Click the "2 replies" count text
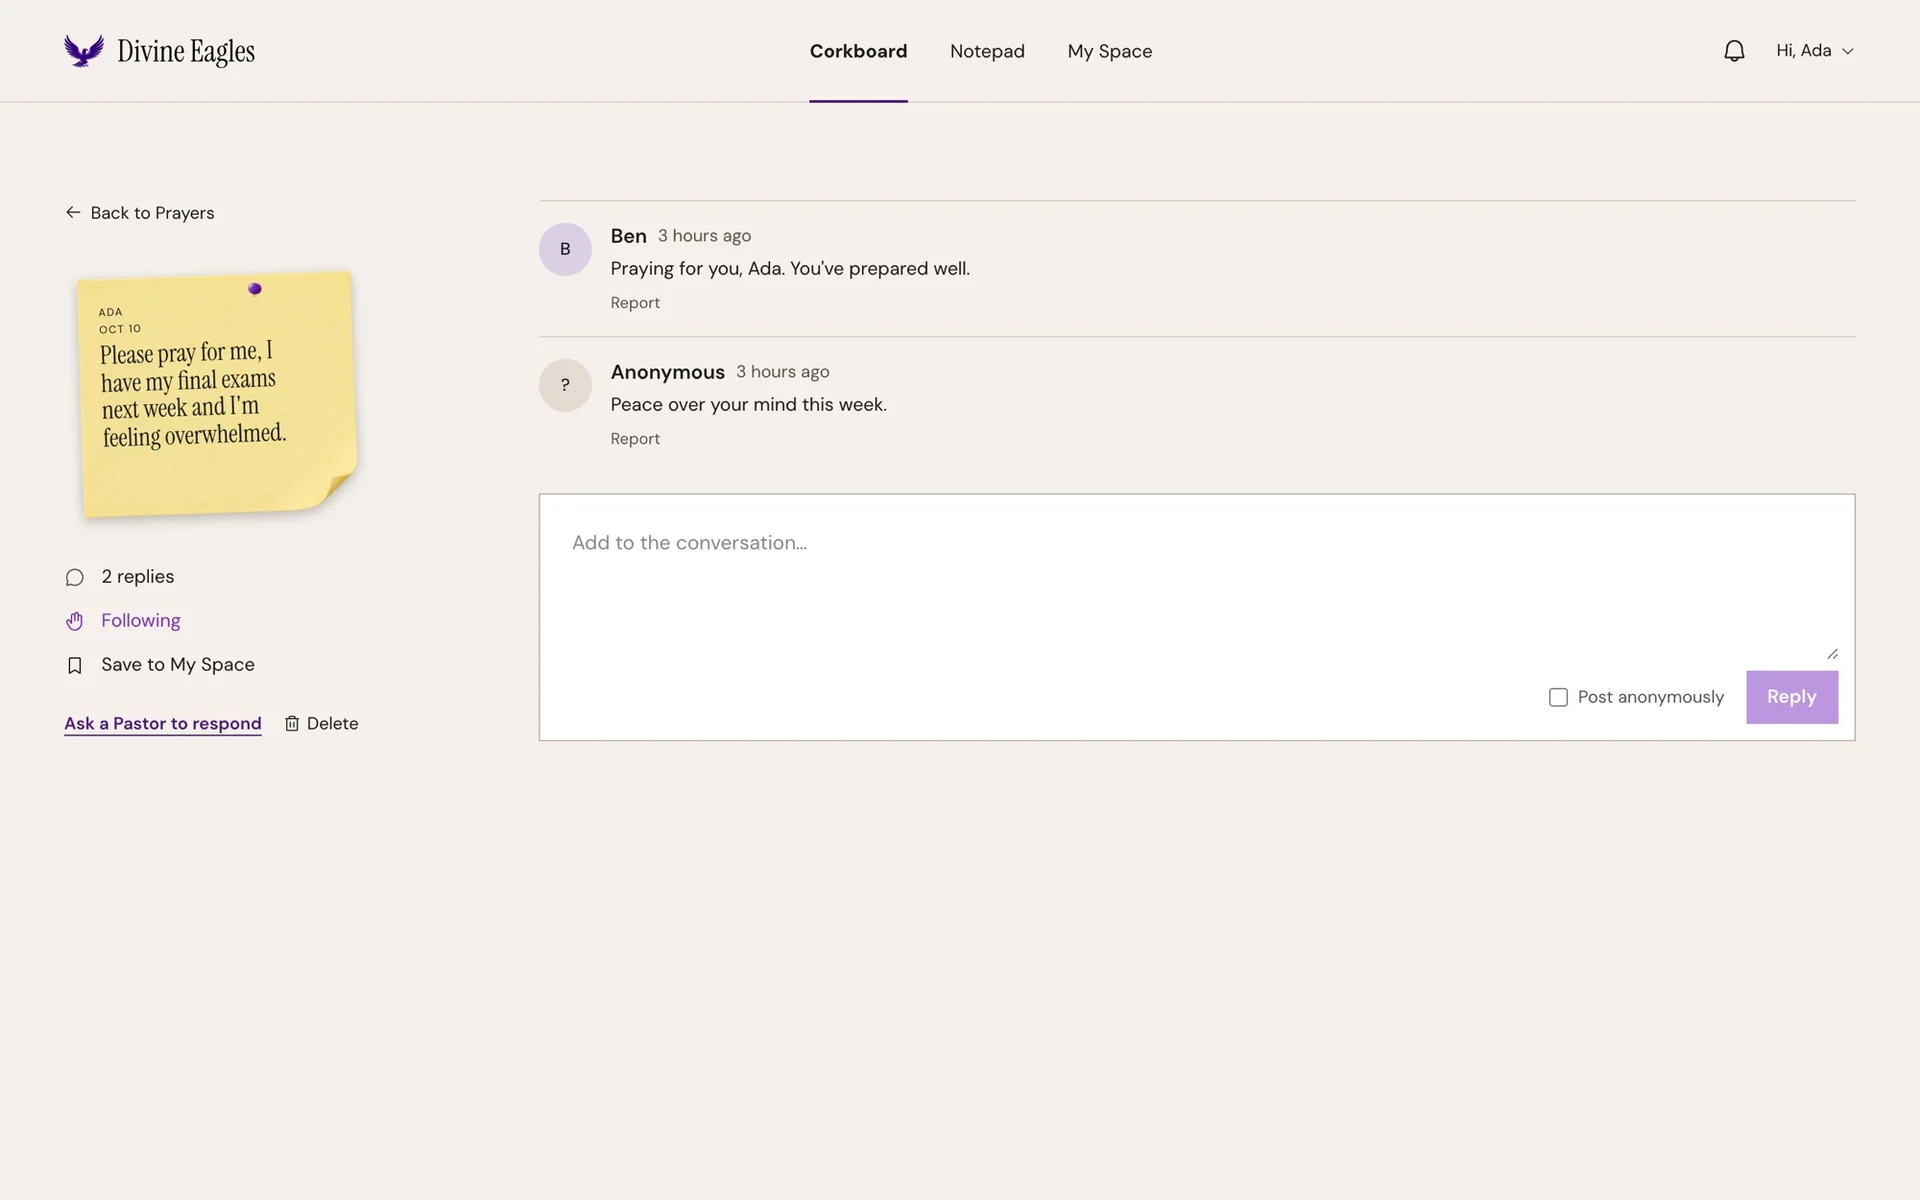The height and width of the screenshot is (1200, 1920). tap(138, 576)
